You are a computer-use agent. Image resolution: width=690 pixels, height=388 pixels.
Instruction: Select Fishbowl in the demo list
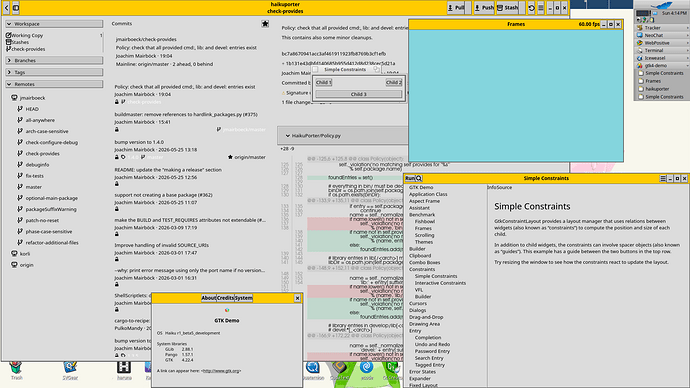click(425, 222)
